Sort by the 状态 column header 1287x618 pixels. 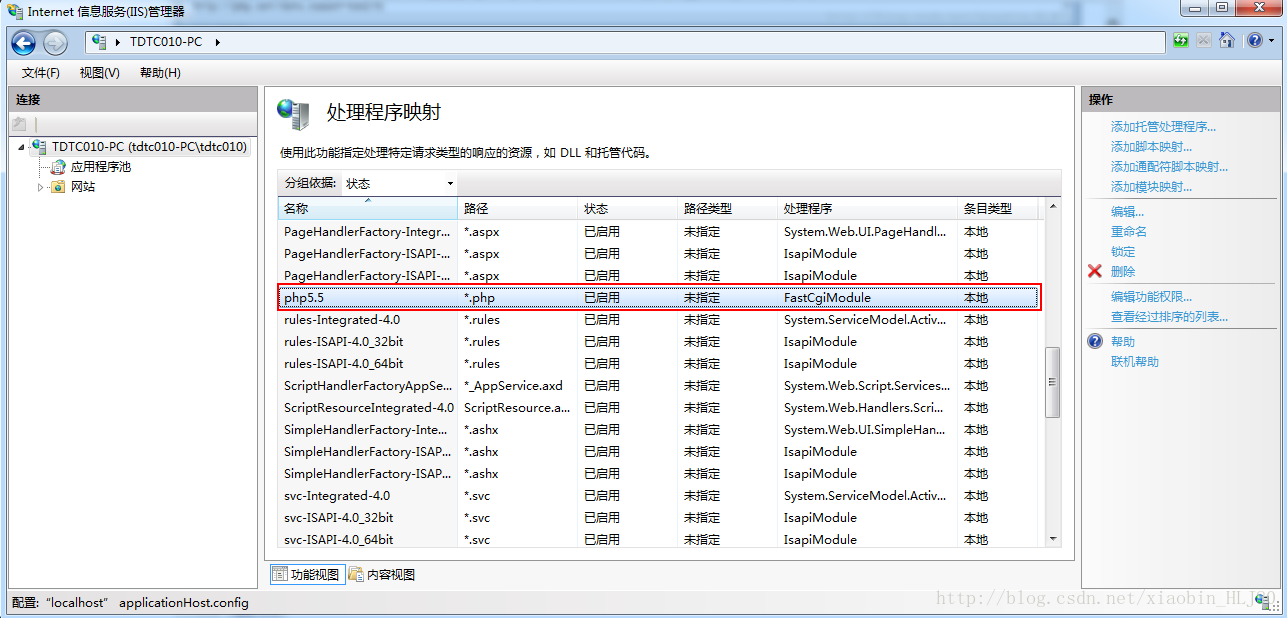coord(627,209)
